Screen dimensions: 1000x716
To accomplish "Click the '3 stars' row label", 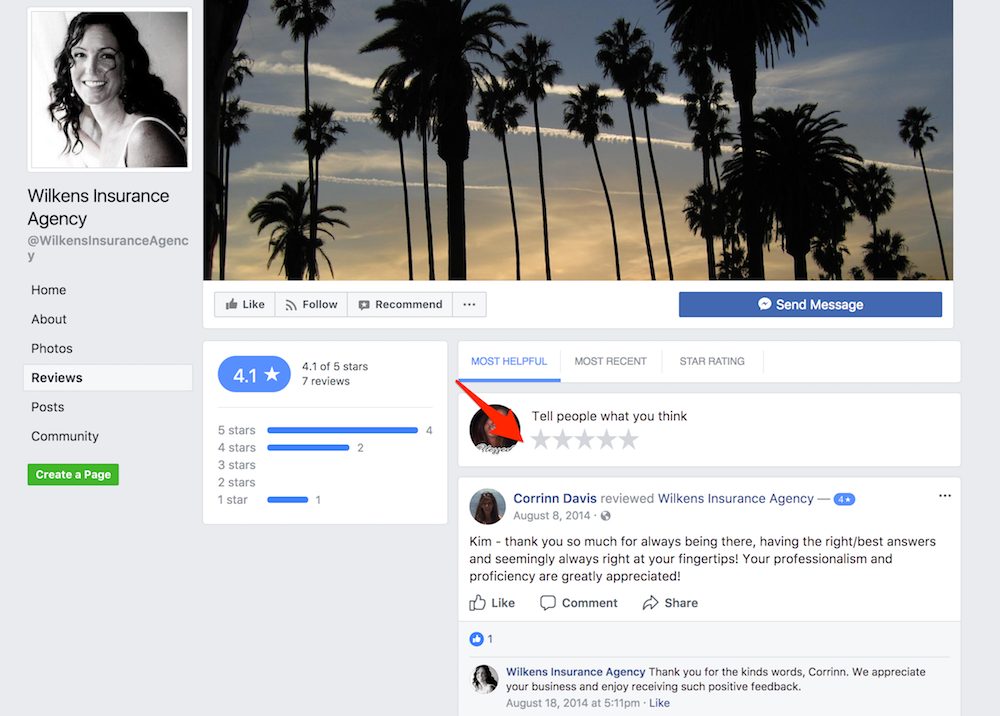I will (237, 465).
